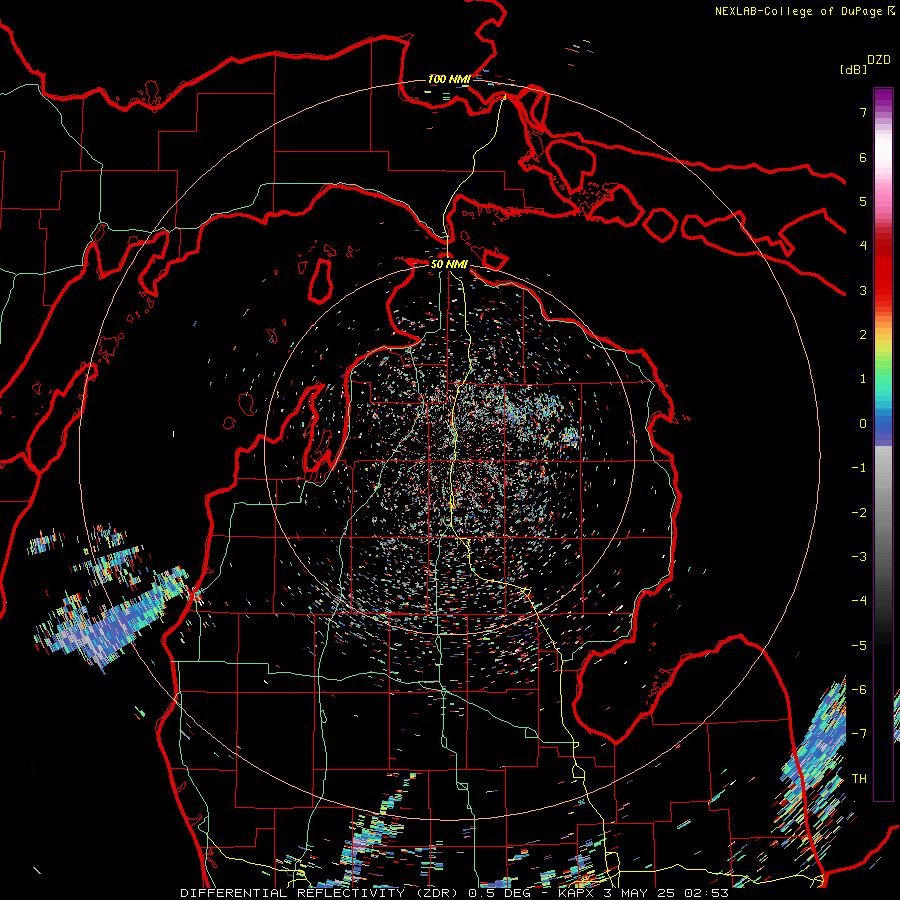Viewport: 900px width, 900px height.
Task: Select the positive 3 scale value
Action: point(863,290)
